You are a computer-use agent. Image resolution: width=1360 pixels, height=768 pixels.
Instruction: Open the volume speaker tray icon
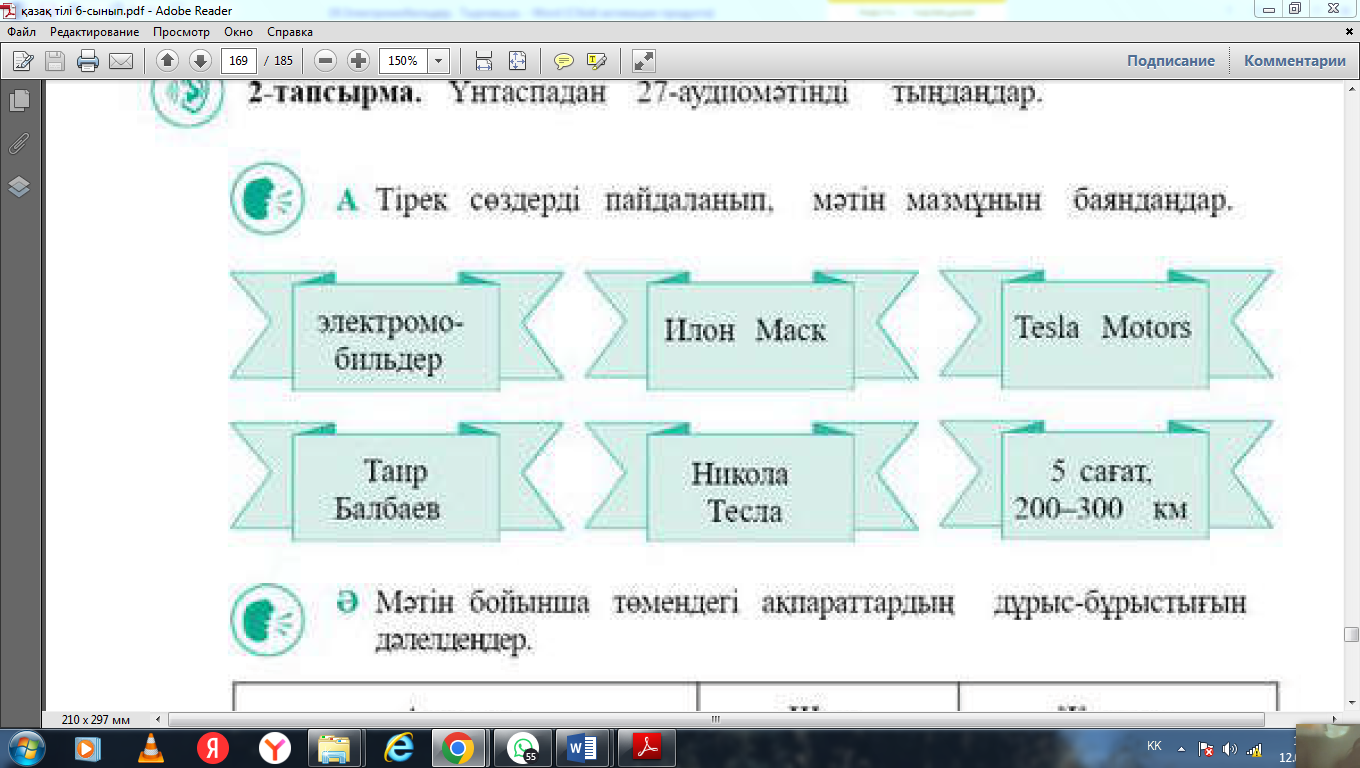[1230, 749]
